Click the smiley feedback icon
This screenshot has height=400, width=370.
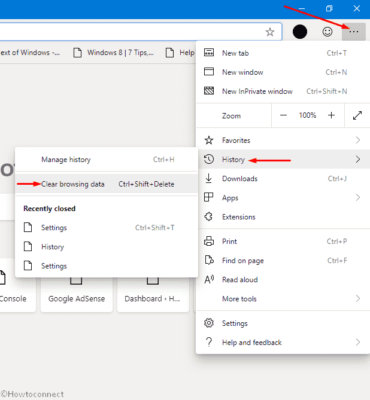click(x=327, y=32)
